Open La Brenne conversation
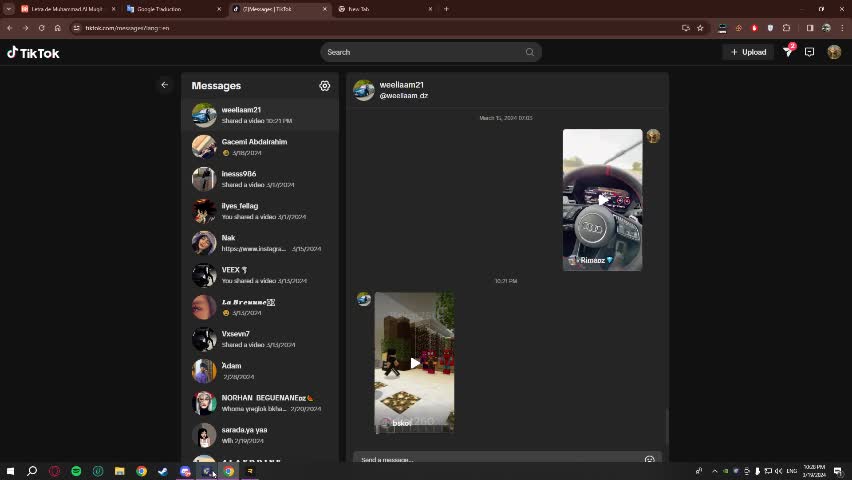Image resolution: width=852 pixels, height=480 pixels. [x=260, y=307]
